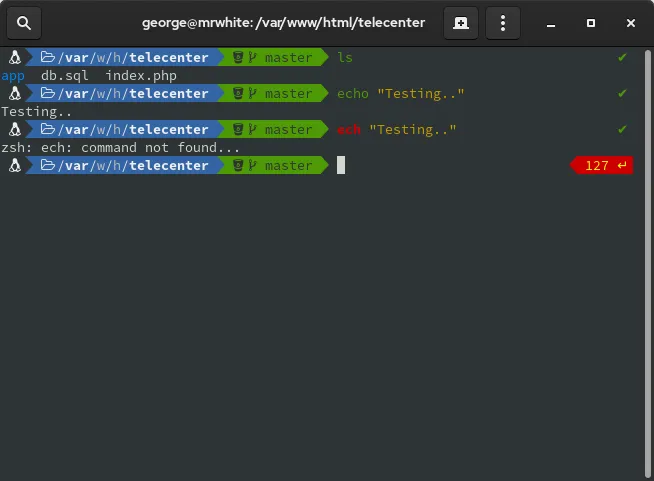Viewport: 654px width, 481px height.
Task: Click the green 'echo' command text
Action: coord(353,93)
